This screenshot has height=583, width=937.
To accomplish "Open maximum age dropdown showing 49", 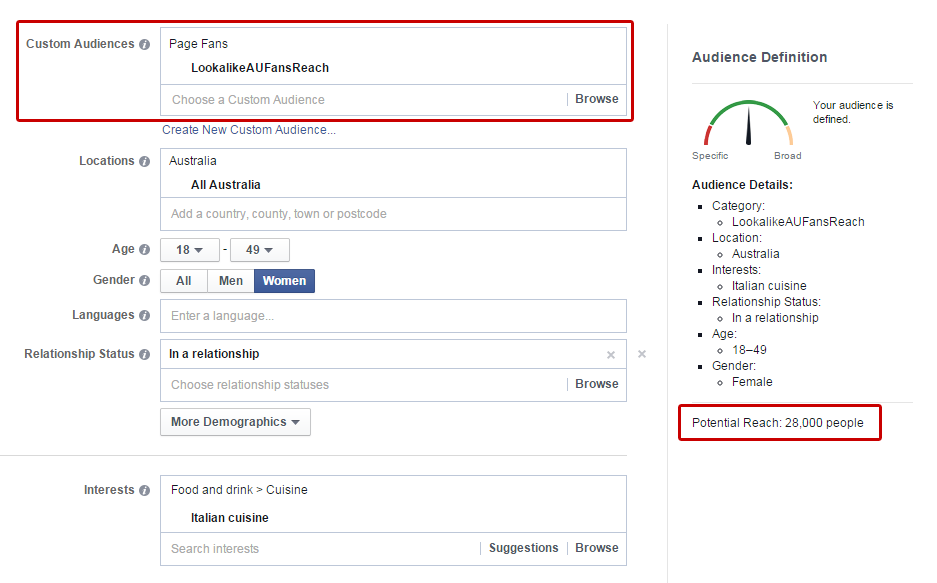I will (260, 250).
